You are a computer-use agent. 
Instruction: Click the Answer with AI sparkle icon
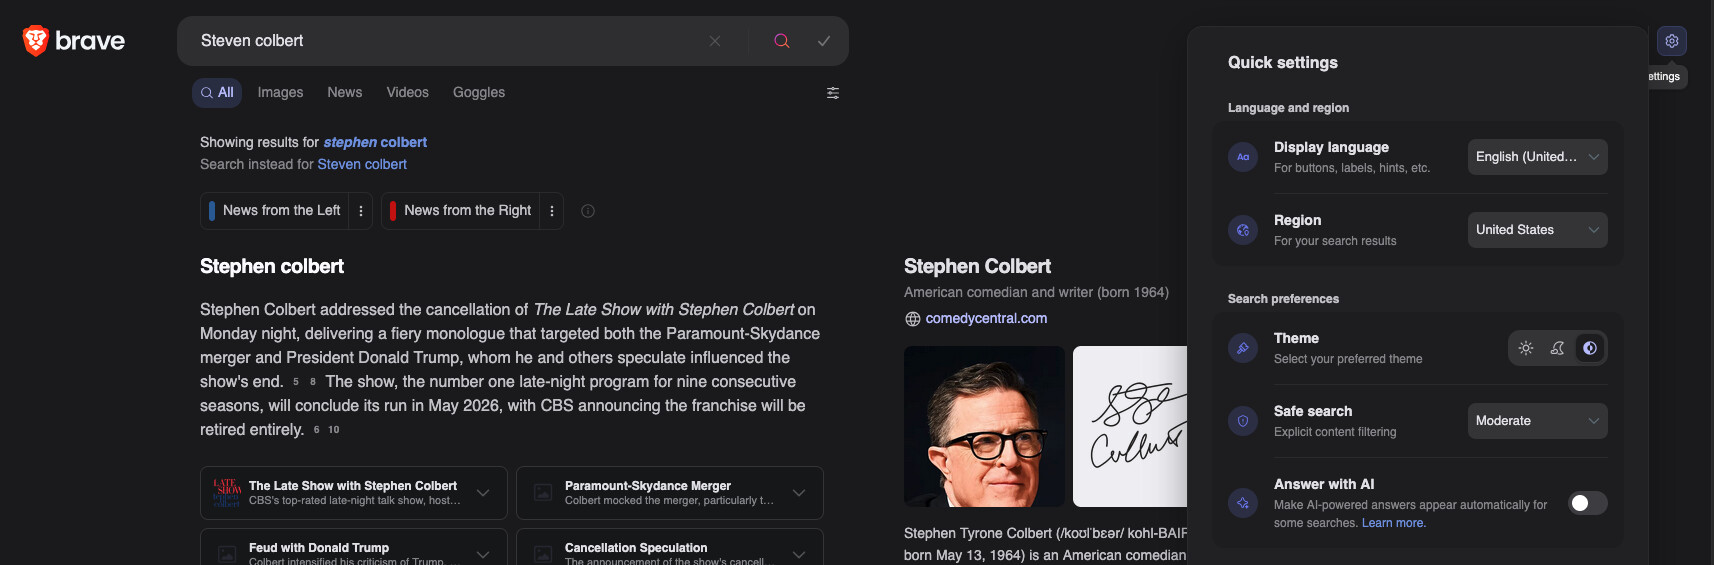(x=1243, y=503)
